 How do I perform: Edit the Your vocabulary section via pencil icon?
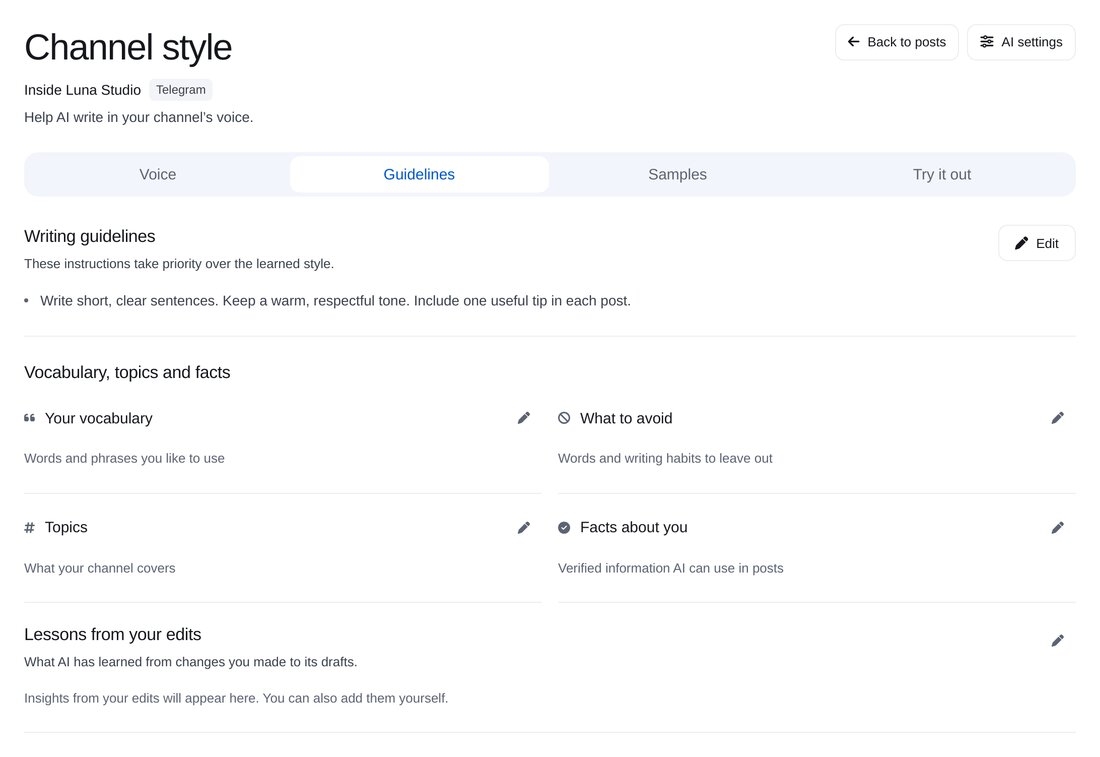click(x=524, y=418)
